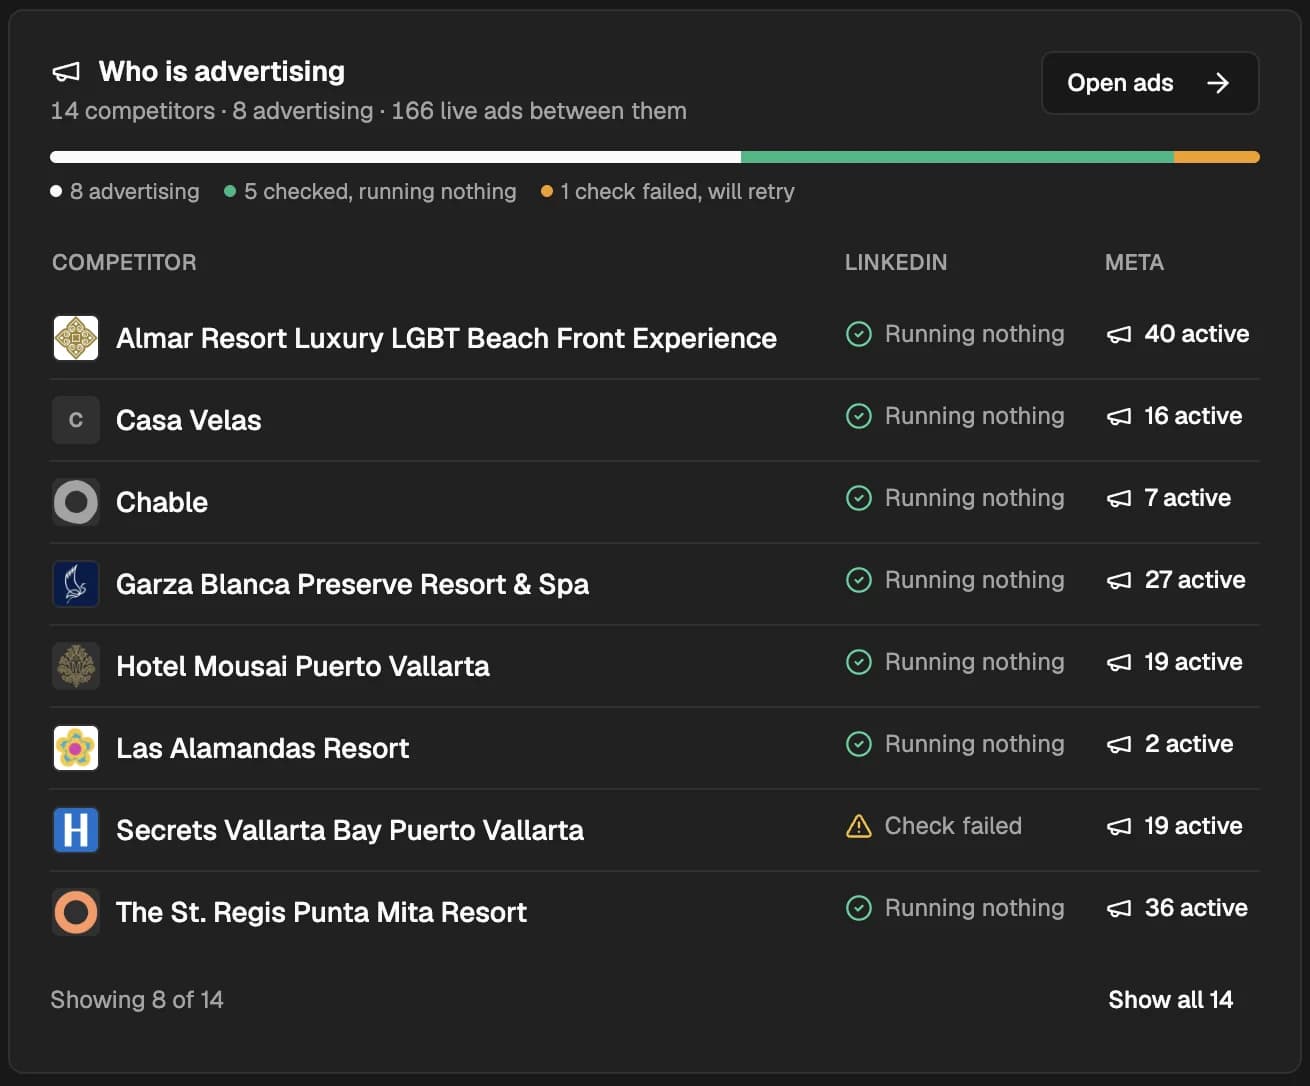
Task: Click megaphone icon next to 36 active
Action: coord(1119,908)
